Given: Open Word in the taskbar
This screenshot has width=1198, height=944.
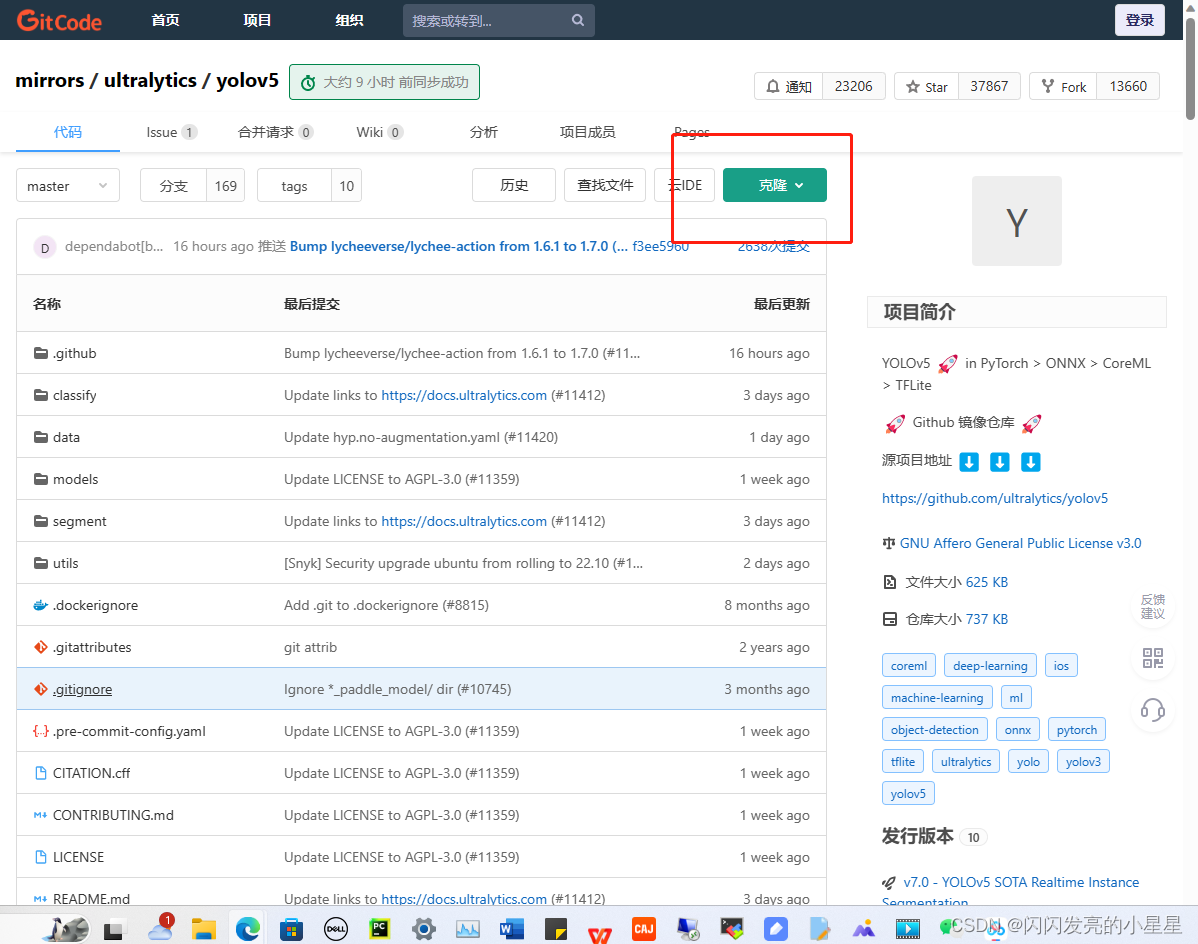Looking at the screenshot, I should point(511,929).
